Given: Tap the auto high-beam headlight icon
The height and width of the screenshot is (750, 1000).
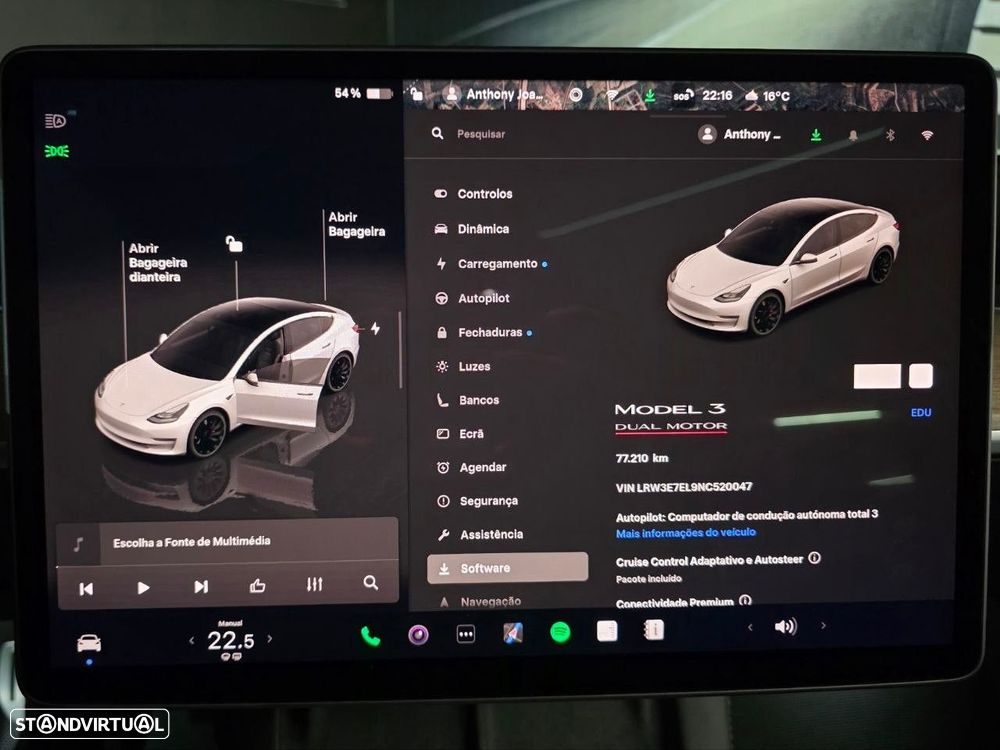Looking at the screenshot, I should [x=55, y=121].
